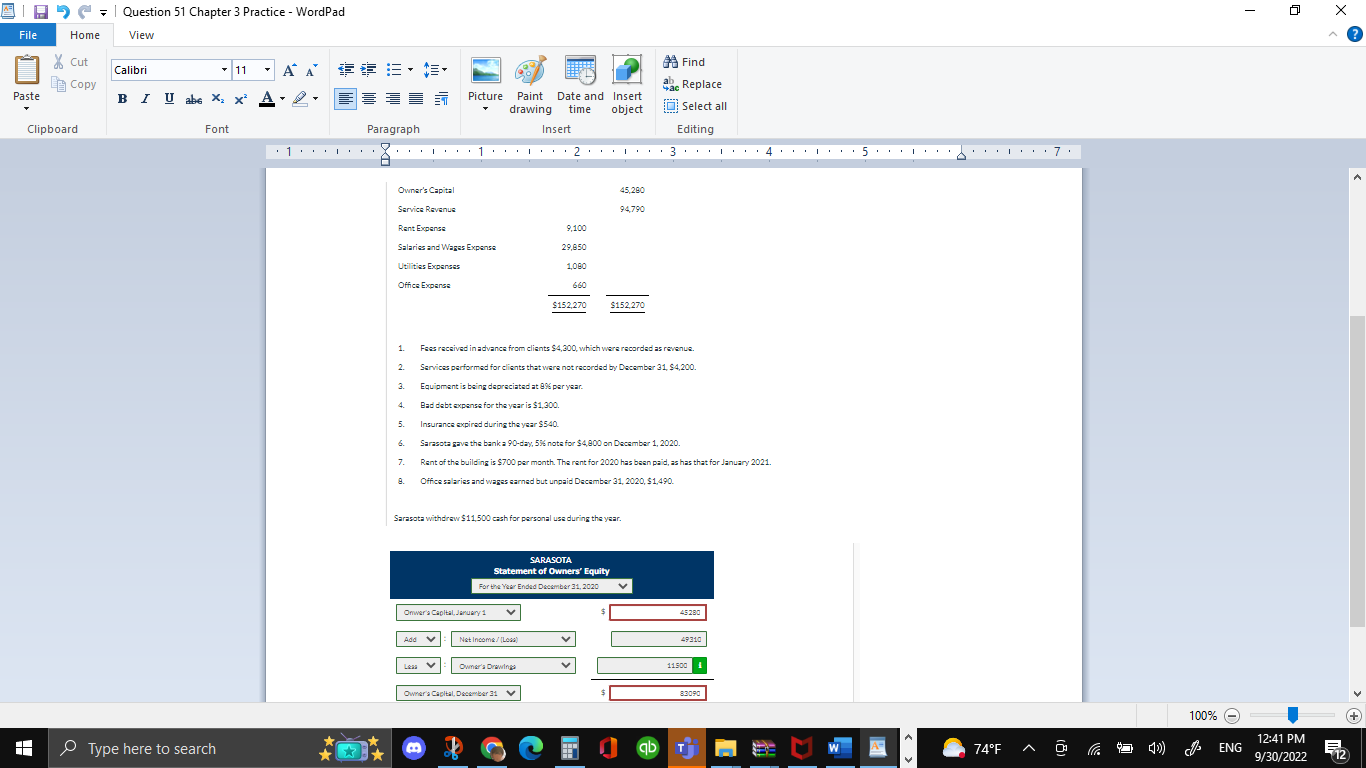Open the Picture dropdown arrow
Viewport: 1366px width, 768px height.
click(486, 110)
